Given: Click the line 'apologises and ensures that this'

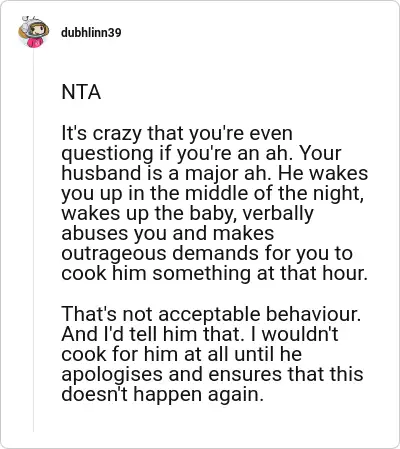Looking at the screenshot, I should 212,374.
